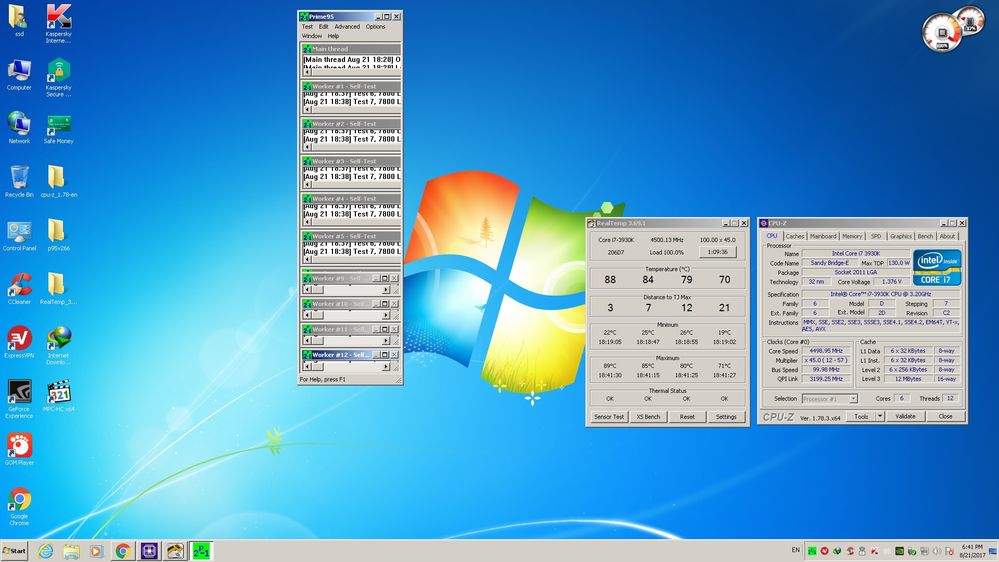Select the Main thread window title bar
Viewport: 999px width, 562px height.
pyautogui.click(x=351, y=48)
